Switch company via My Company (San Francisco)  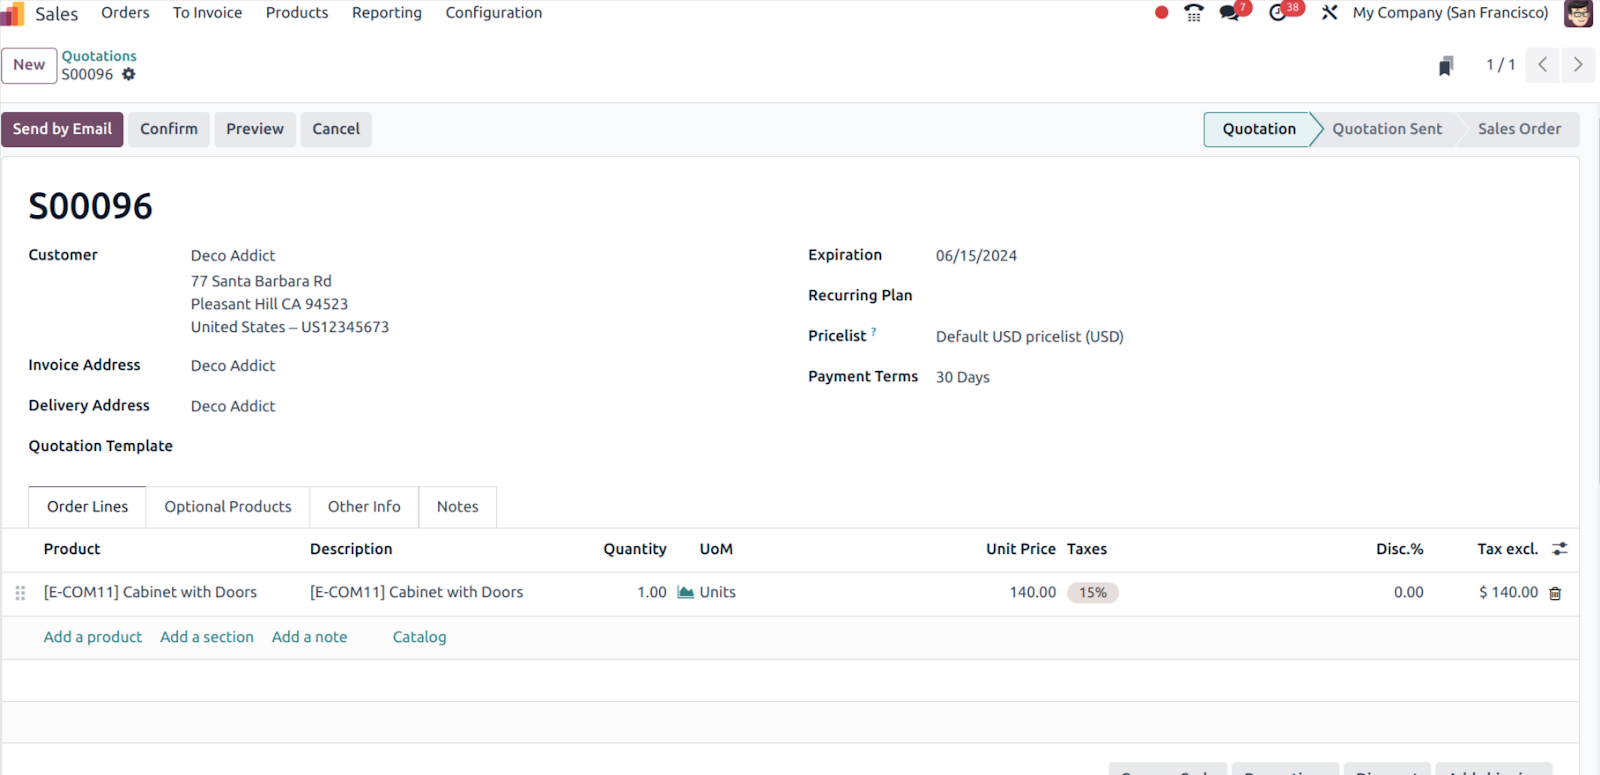[1450, 13]
